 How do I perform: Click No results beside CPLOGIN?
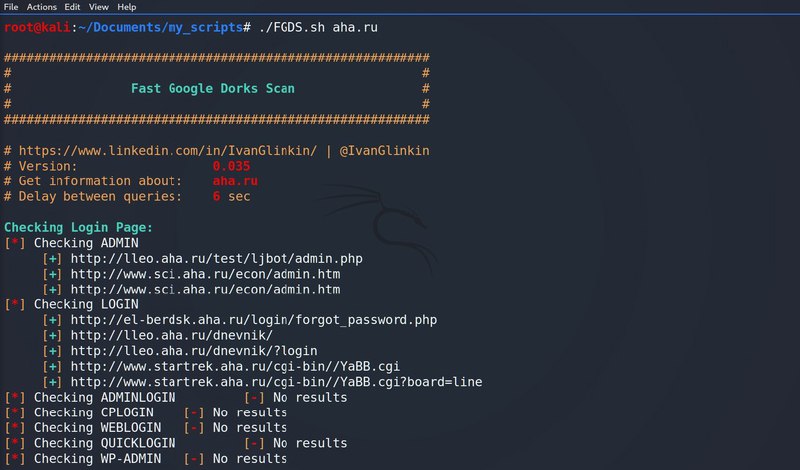click(249, 412)
